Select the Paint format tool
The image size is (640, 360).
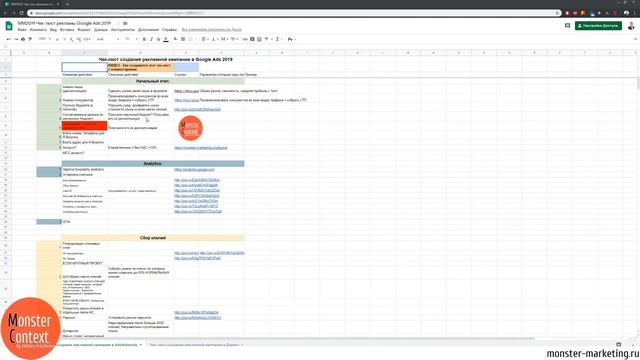30,39
